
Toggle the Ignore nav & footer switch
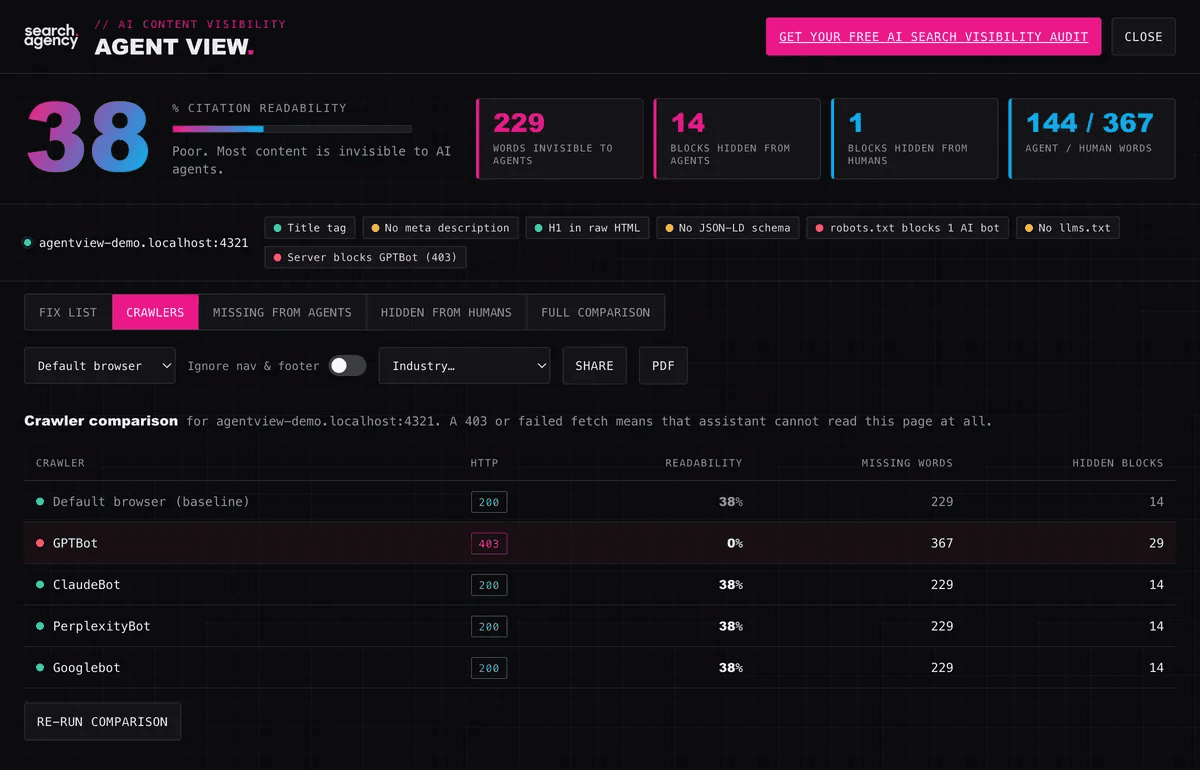348,366
